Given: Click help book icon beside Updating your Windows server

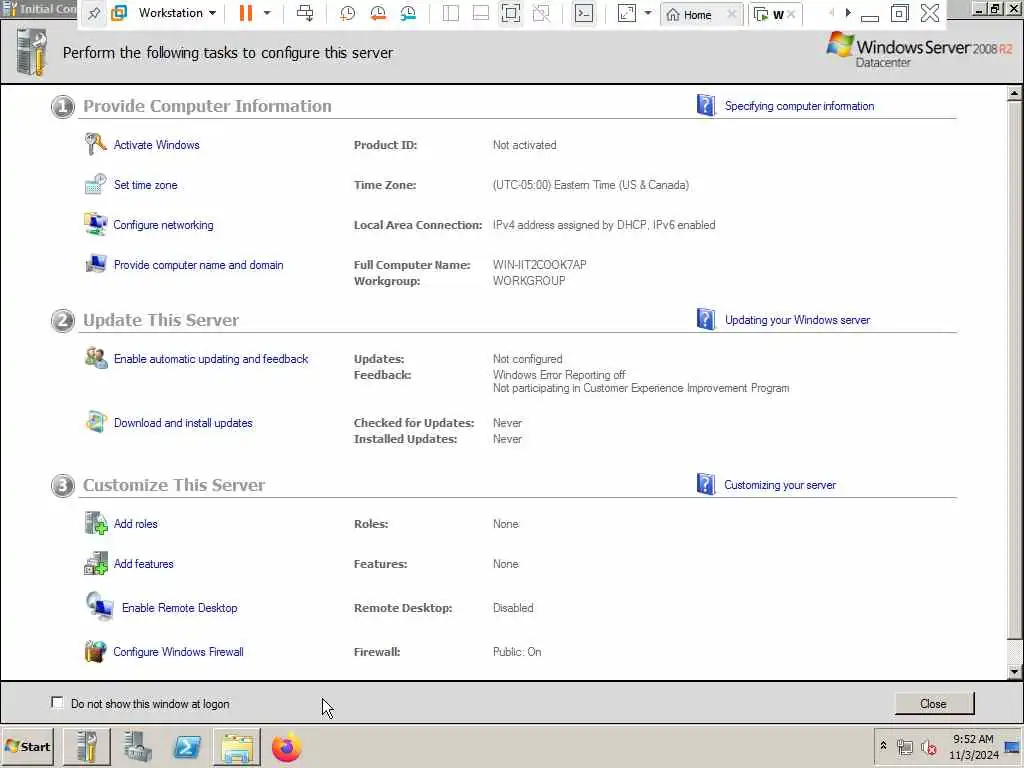Looking at the screenshot, I should [706, 319].
